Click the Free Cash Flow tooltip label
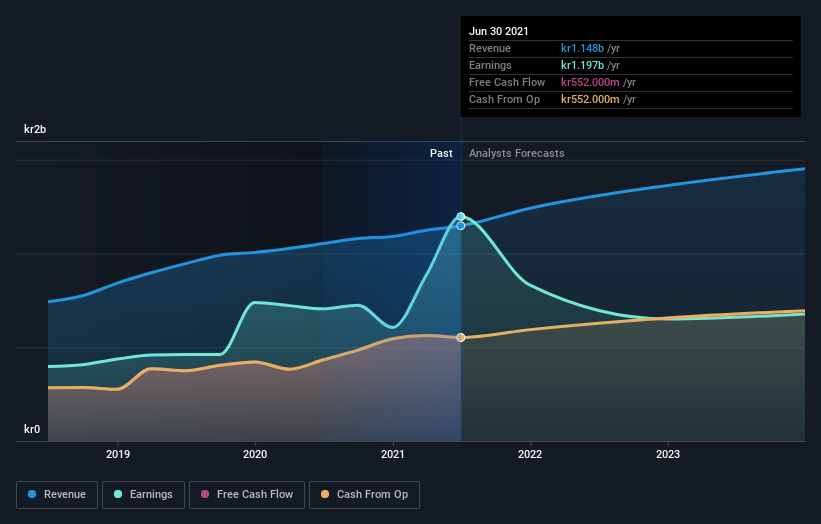 point(507,82)
